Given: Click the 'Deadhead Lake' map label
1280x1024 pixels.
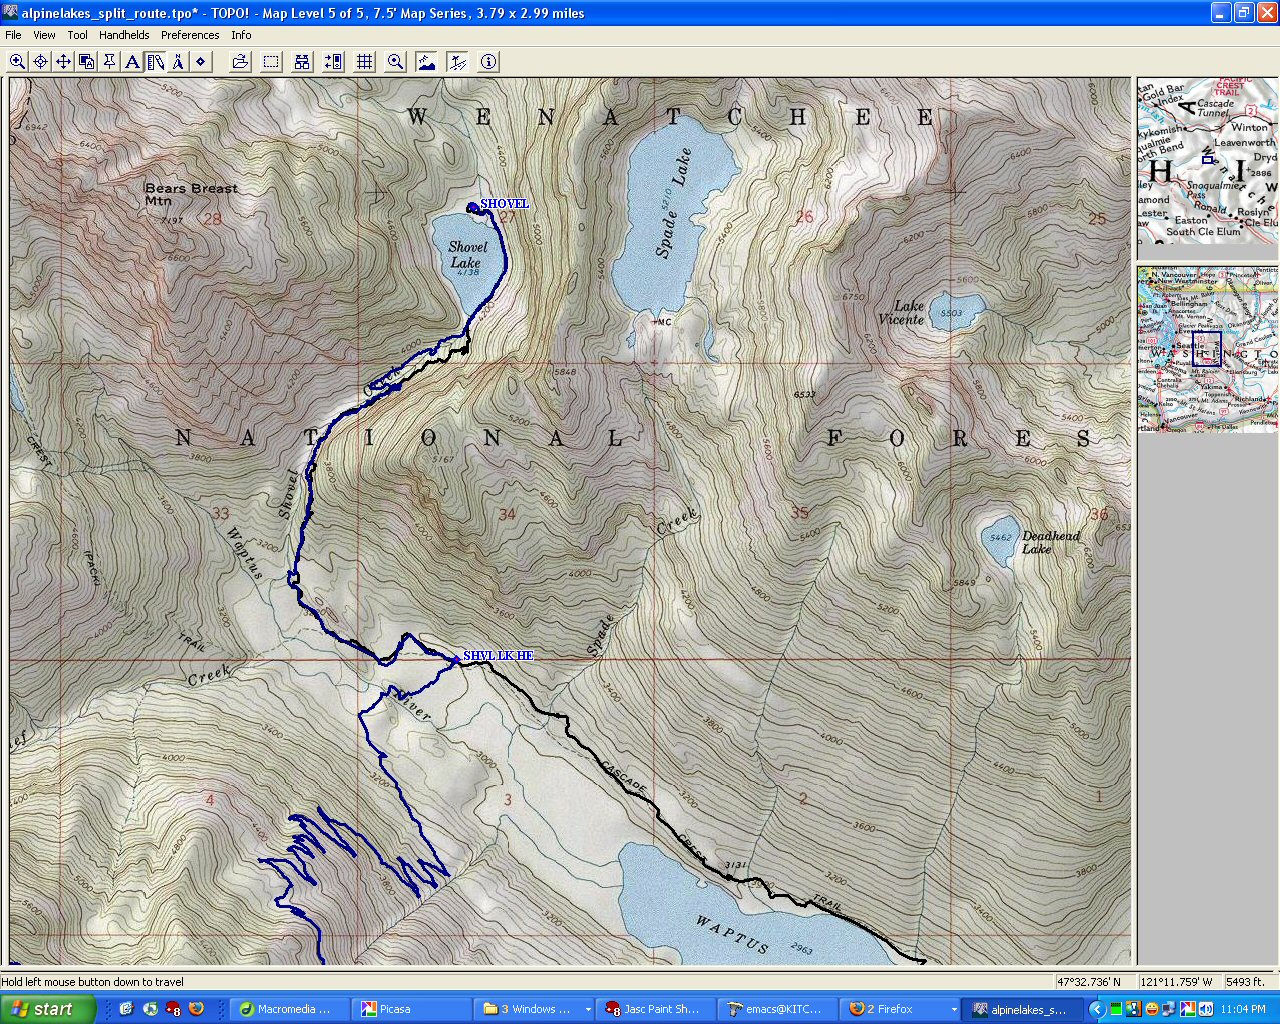Looking at the screenshot, I should click(x=1050, y=542).
